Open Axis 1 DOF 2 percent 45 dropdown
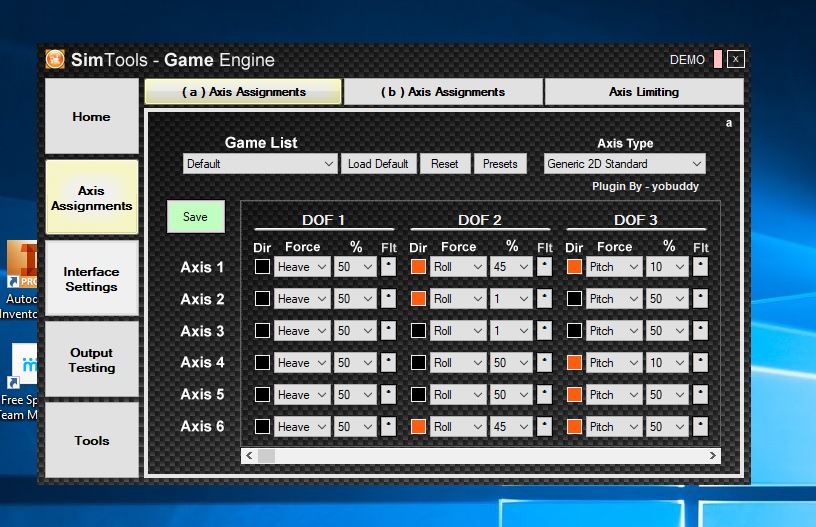816x527 pixels. coord(511,267)
